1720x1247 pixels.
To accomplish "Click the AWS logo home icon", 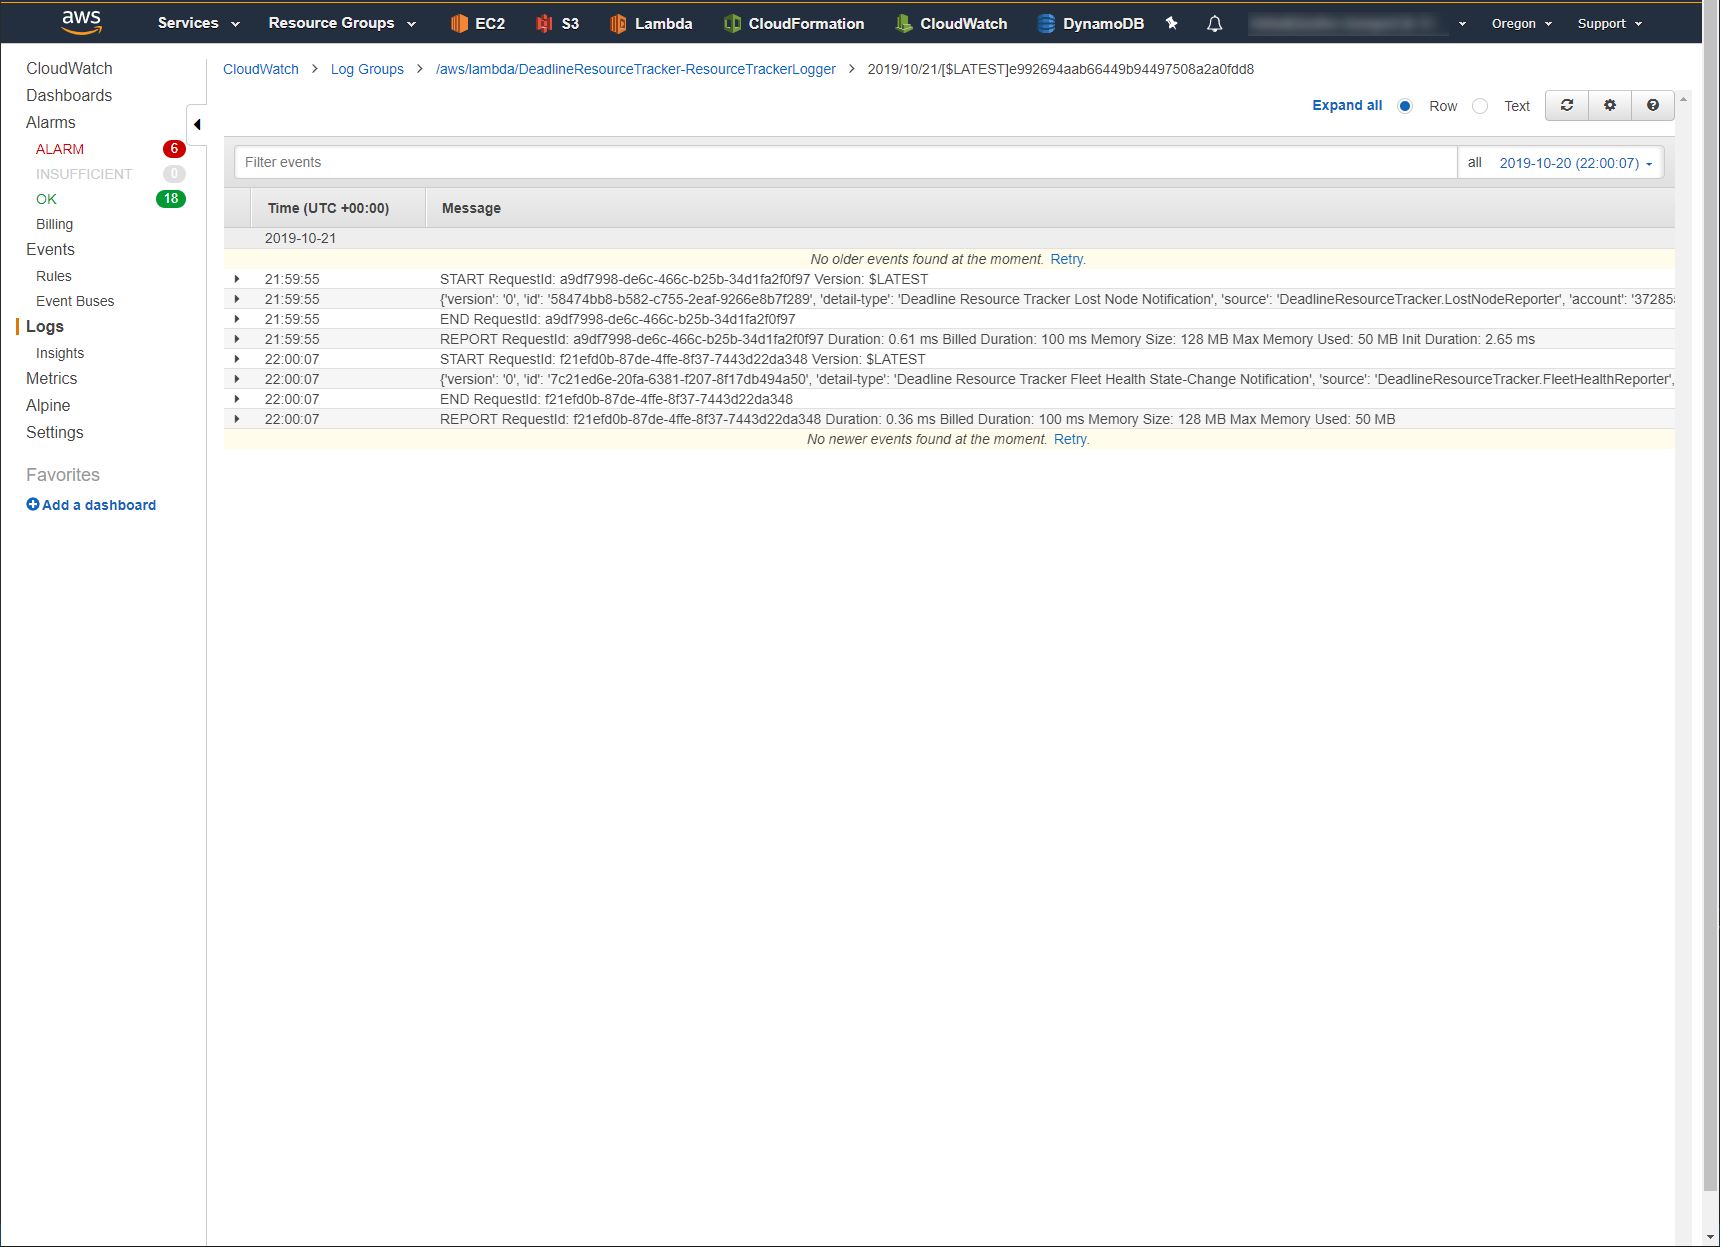I will tap(81, 22).
